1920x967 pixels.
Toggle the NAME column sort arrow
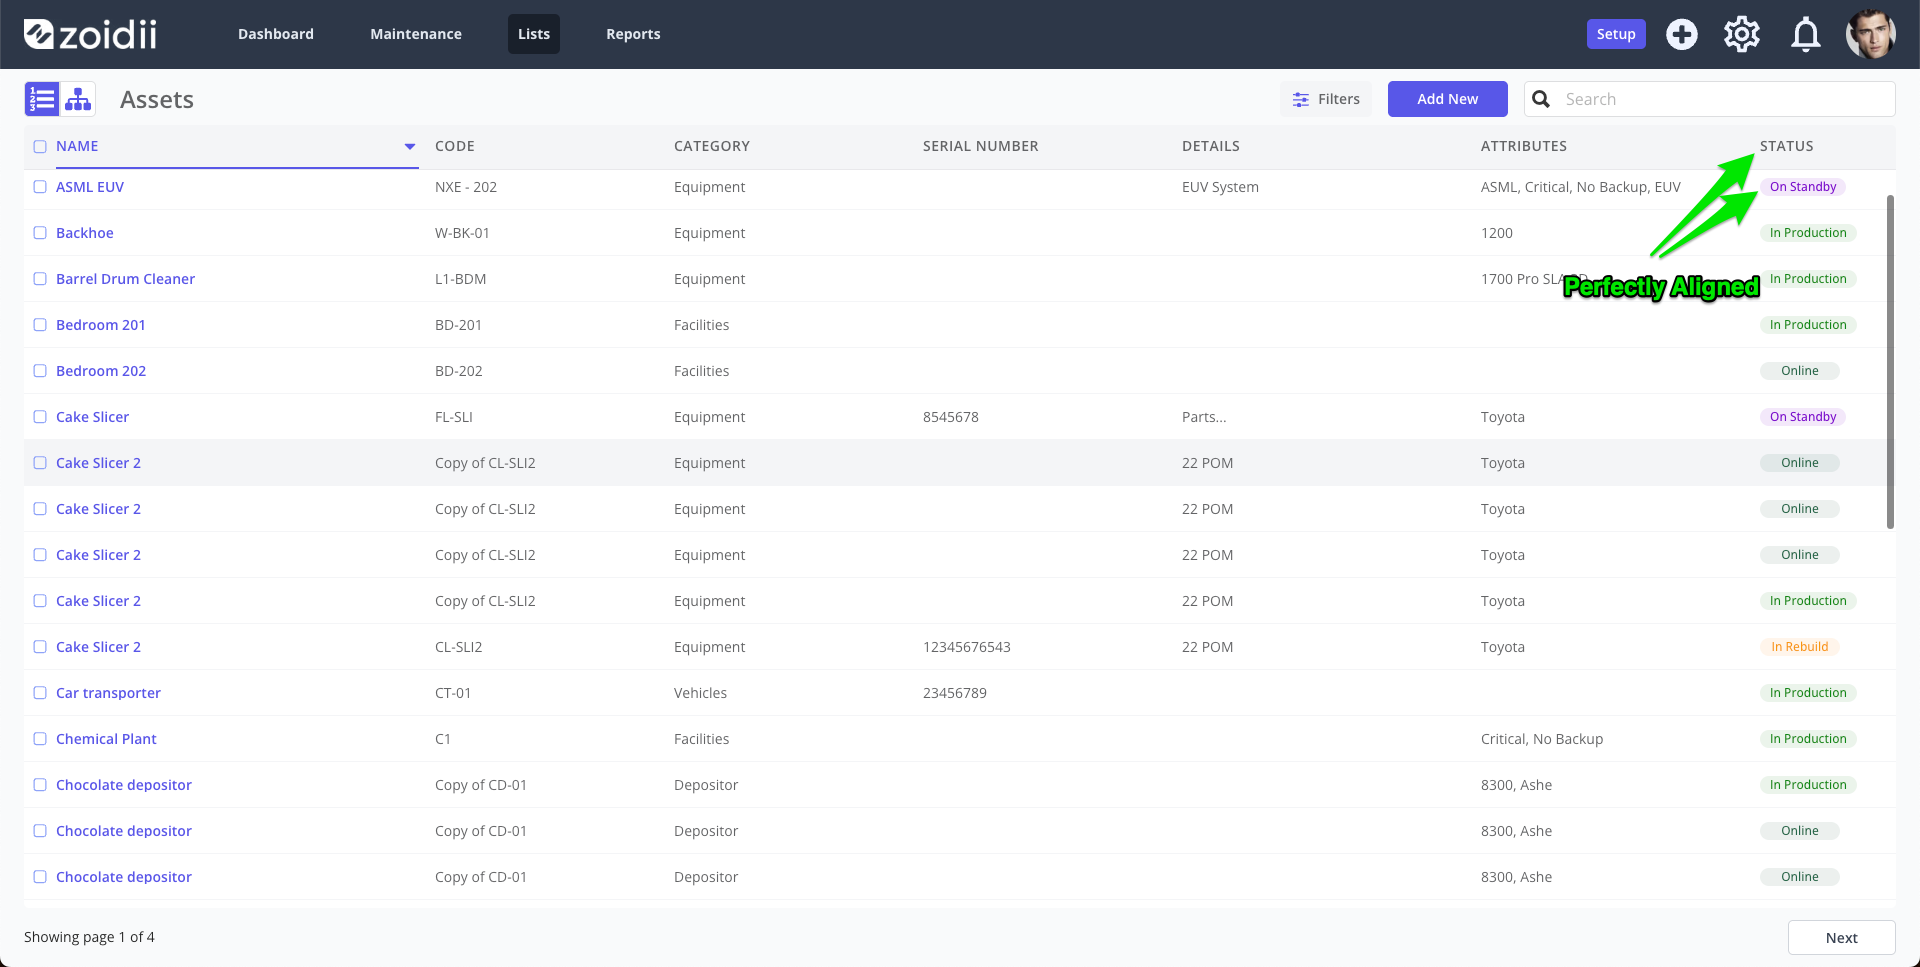point(410,146)
